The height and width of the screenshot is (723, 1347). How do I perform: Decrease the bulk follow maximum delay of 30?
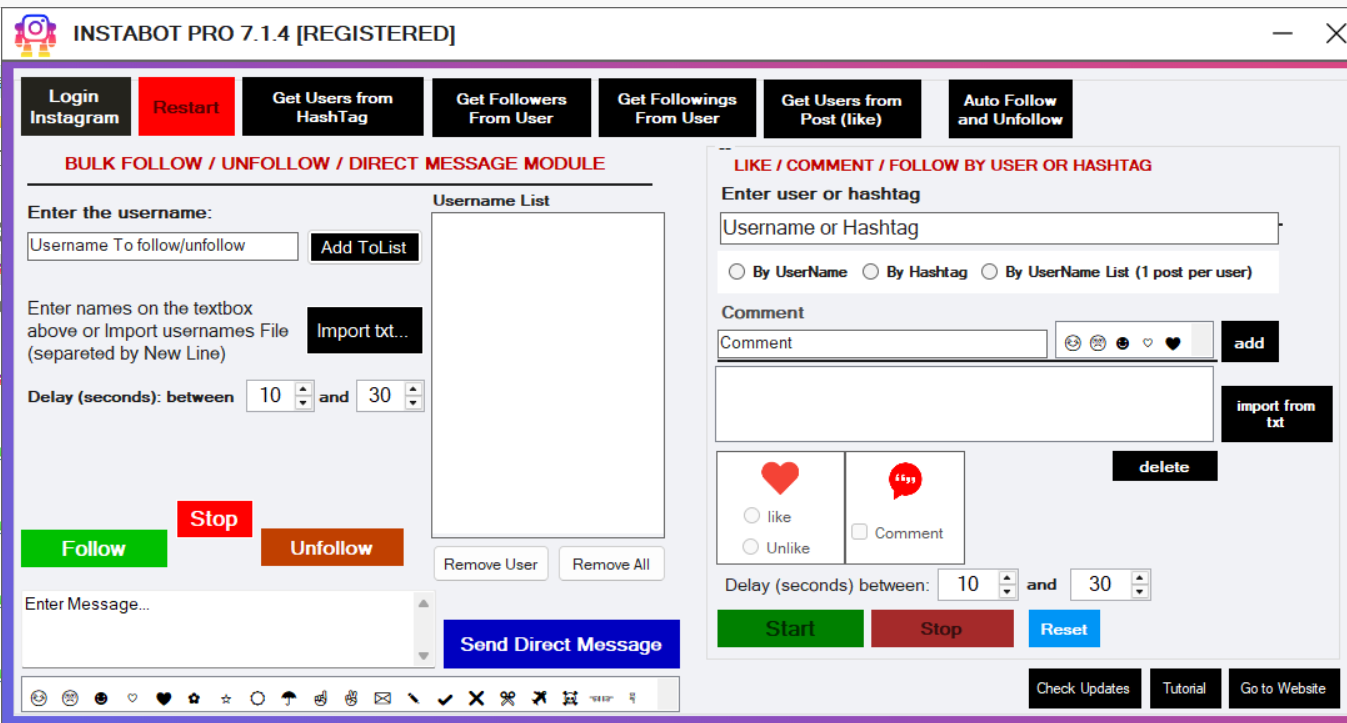point(414,403)
